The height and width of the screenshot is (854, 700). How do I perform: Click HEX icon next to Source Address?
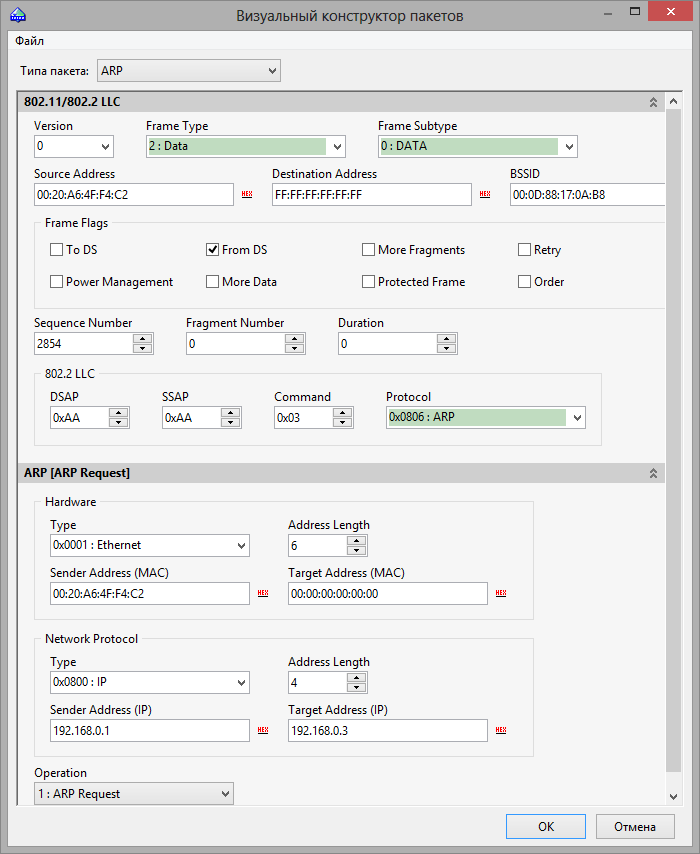(247, 194)
